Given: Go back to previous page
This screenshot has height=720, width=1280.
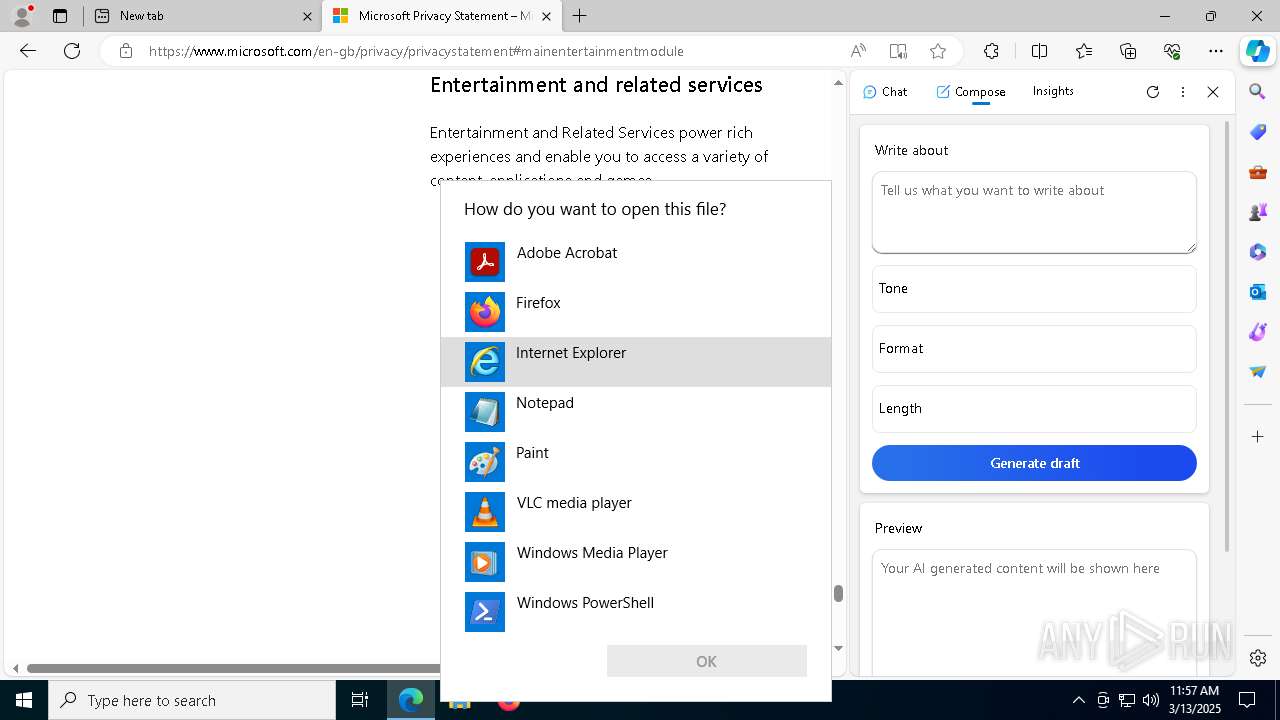Looking at the screenshot, I should tap(28, 51).
